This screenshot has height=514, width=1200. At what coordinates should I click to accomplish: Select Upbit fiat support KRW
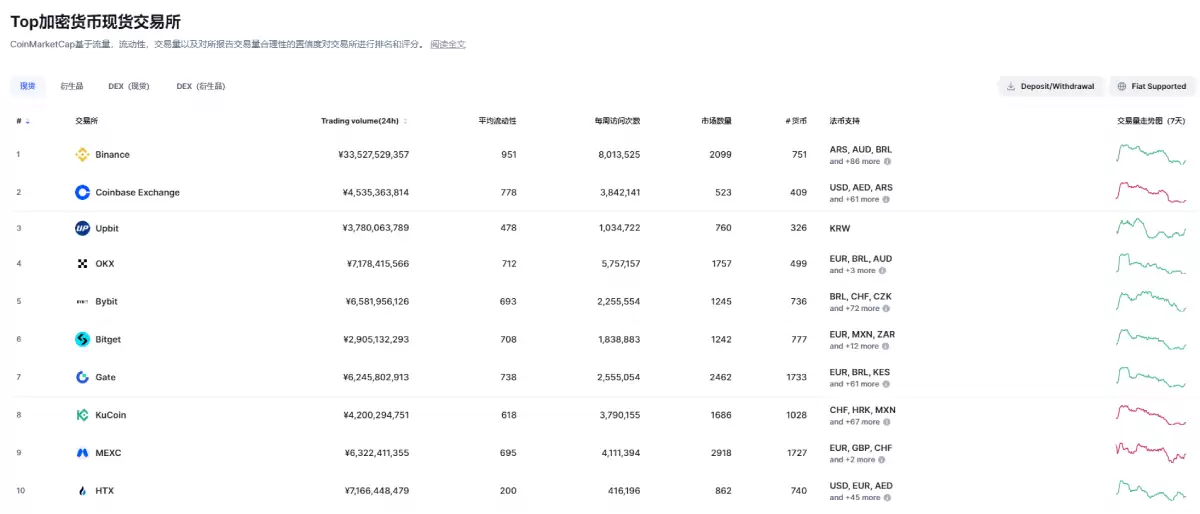[x=839, y=228]
